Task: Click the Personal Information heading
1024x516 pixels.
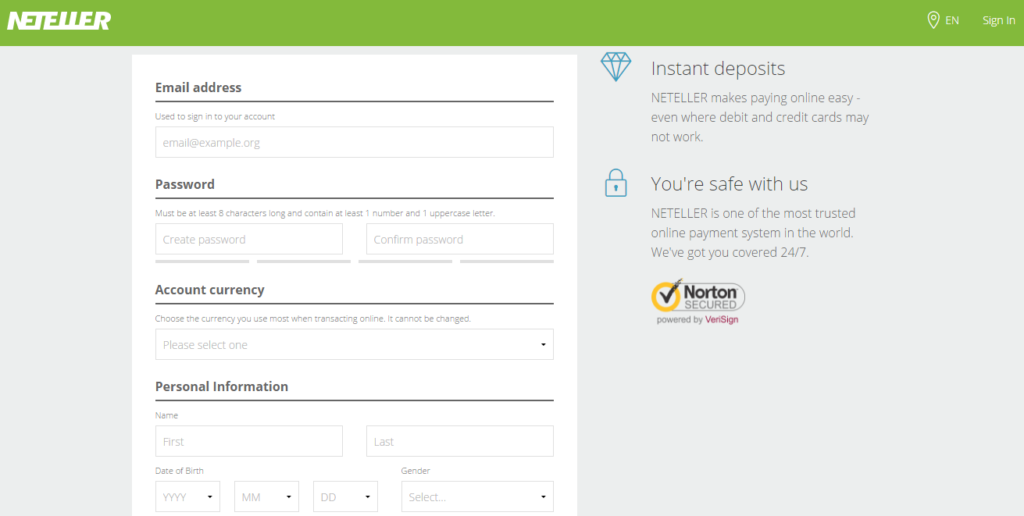Action: [x=221, y=386]
